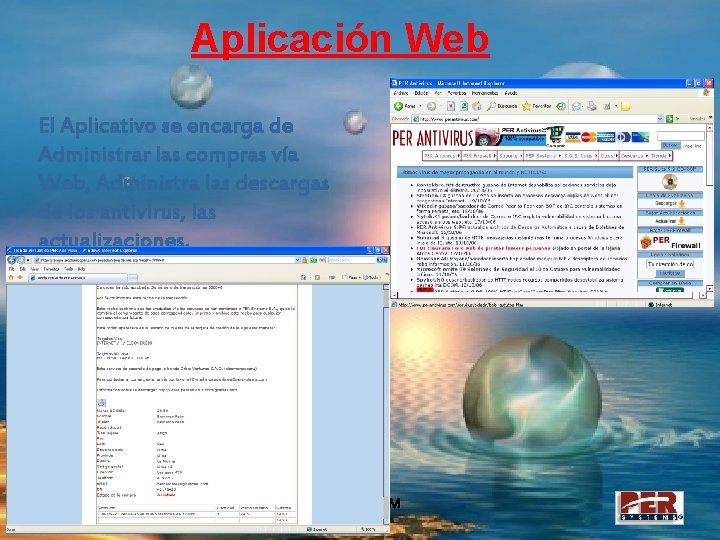The image size is (720, 540).
Task: Click CD-ROM disc image in sidebar
Action: click(x=670, y=182)
